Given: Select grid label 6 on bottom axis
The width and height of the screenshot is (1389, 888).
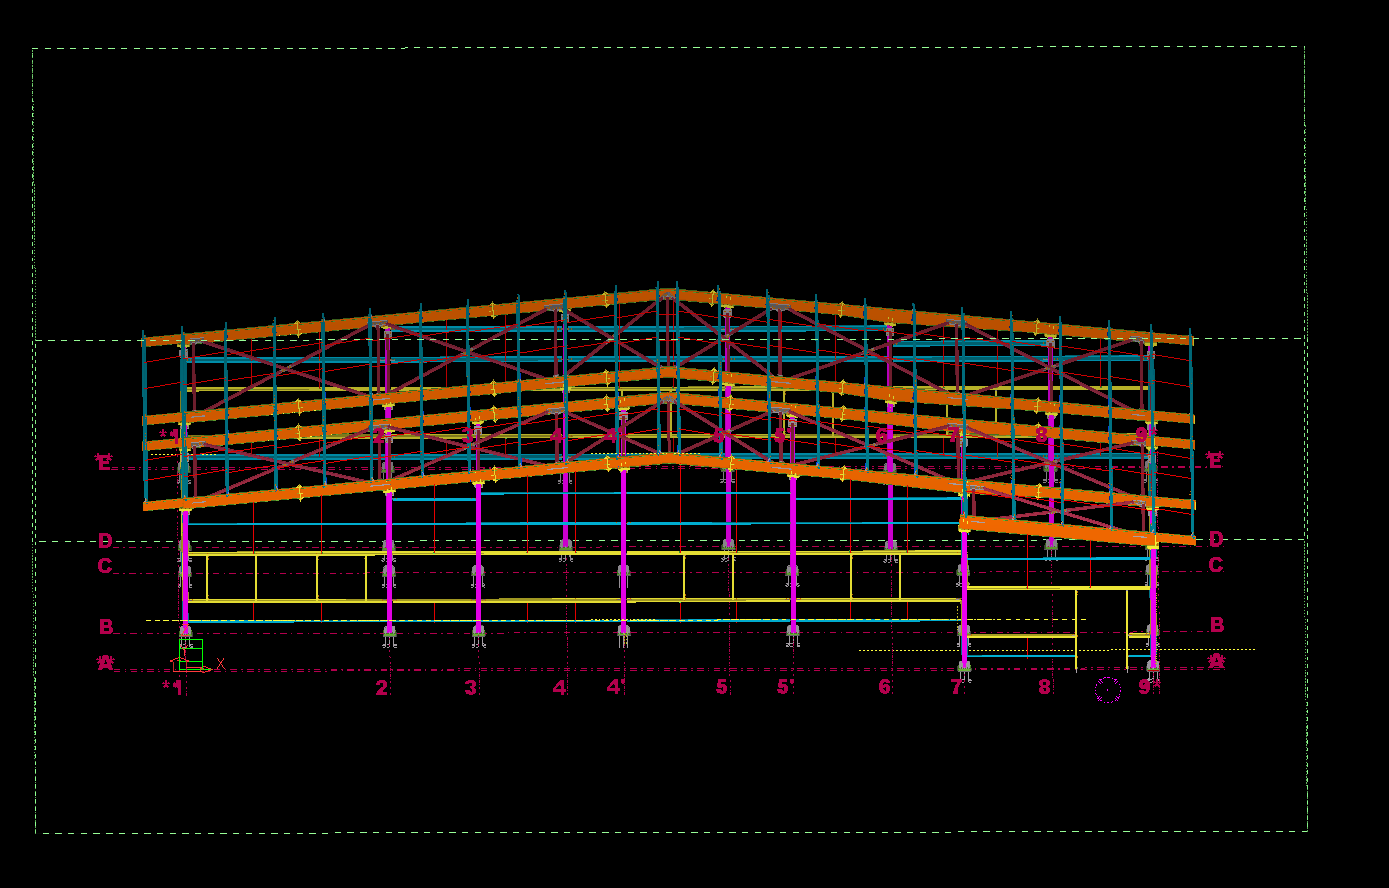Looking at the screenshot, I should click(x=884, y=687).
